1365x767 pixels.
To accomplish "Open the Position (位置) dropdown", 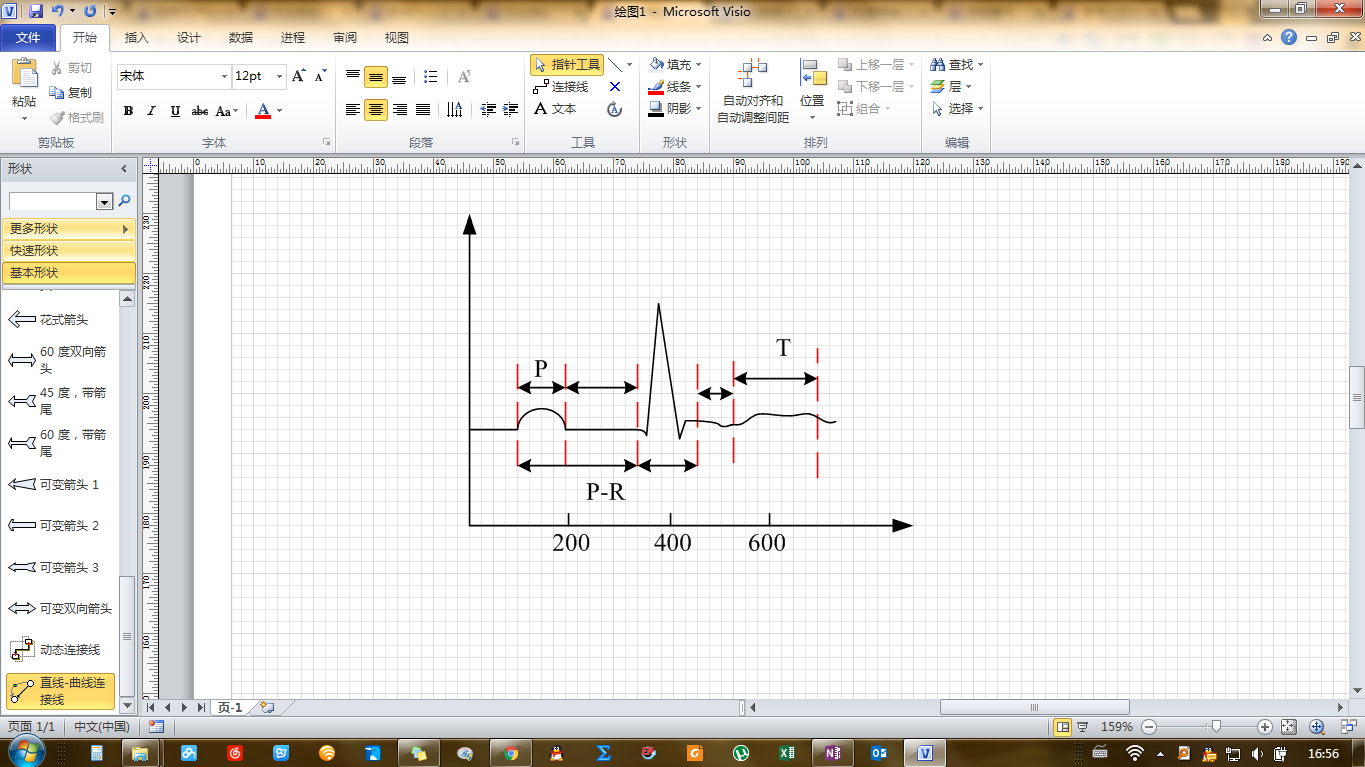I will coord(812,90).
